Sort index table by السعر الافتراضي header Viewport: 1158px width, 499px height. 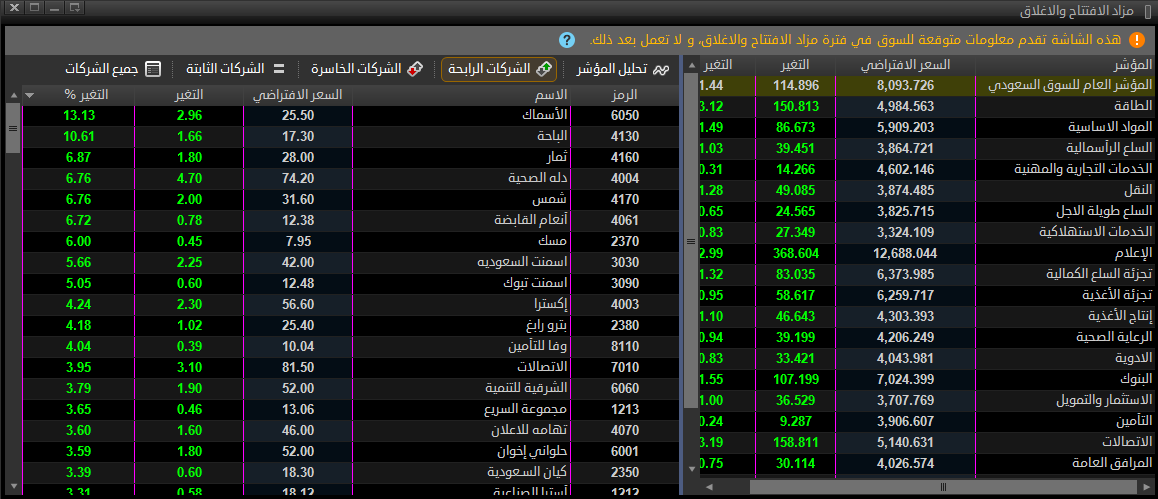[906, 65]
